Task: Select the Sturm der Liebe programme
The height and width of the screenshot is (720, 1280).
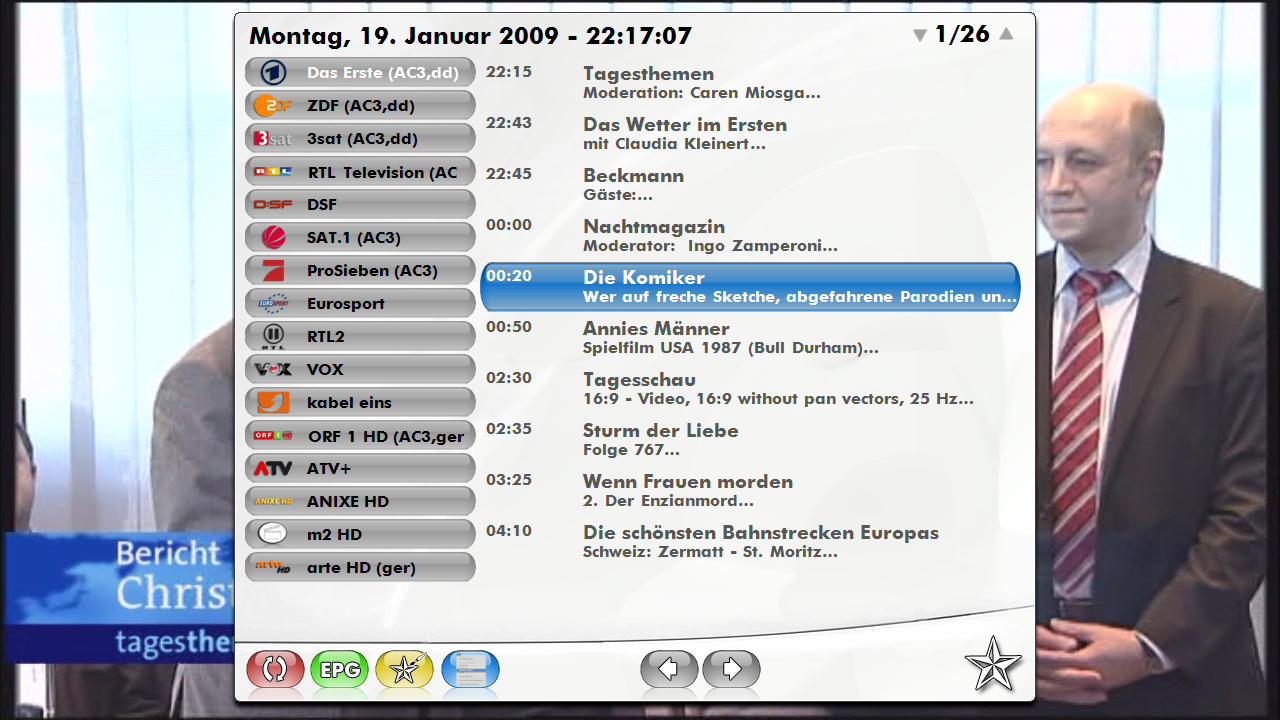Action: [750, 440]
